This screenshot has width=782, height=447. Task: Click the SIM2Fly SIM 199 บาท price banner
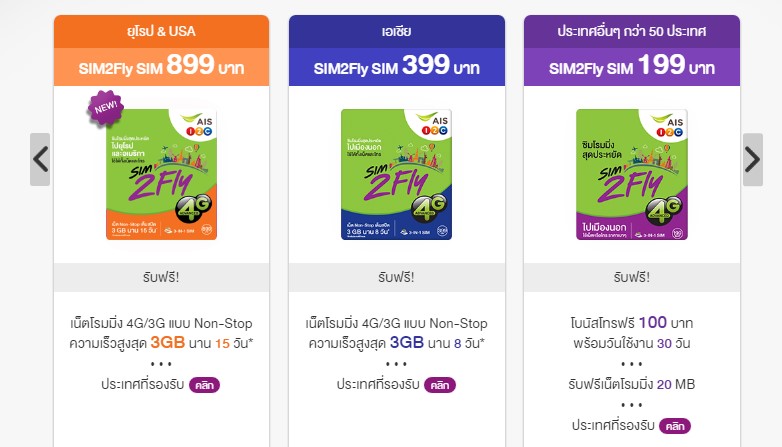coord(632,67)
